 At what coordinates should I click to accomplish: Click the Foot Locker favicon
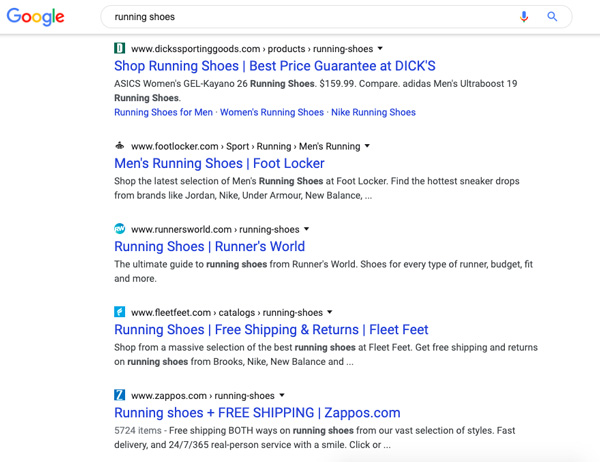click(x=119, y=145)
